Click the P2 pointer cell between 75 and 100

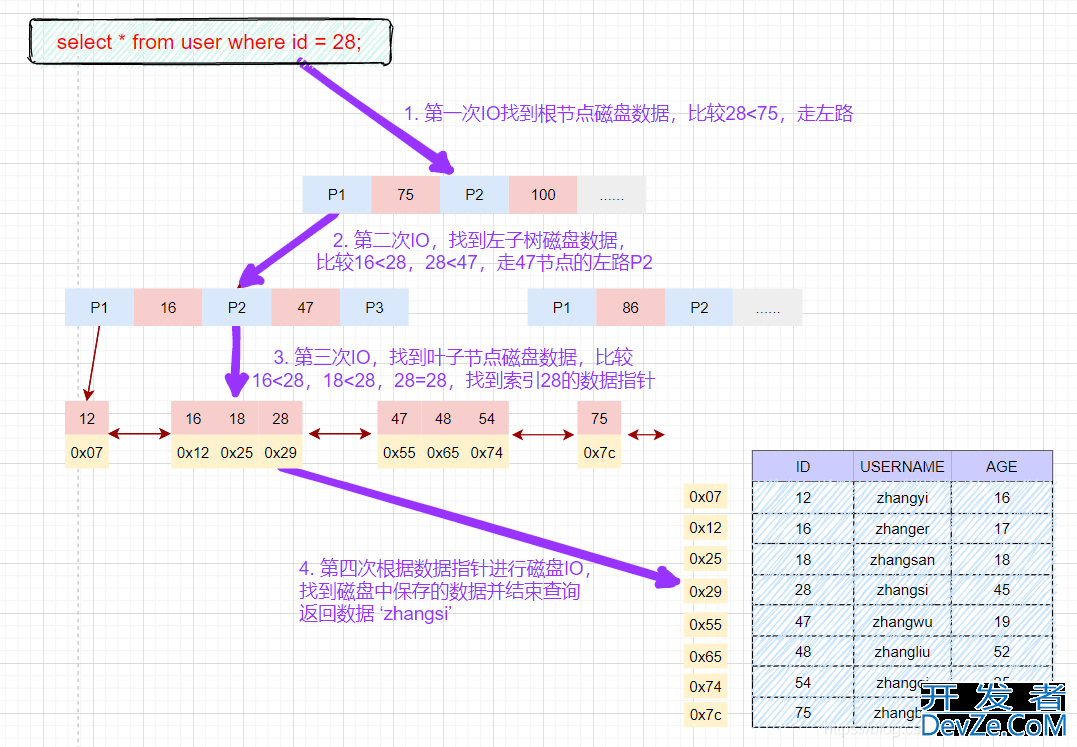tap(475, 195)
